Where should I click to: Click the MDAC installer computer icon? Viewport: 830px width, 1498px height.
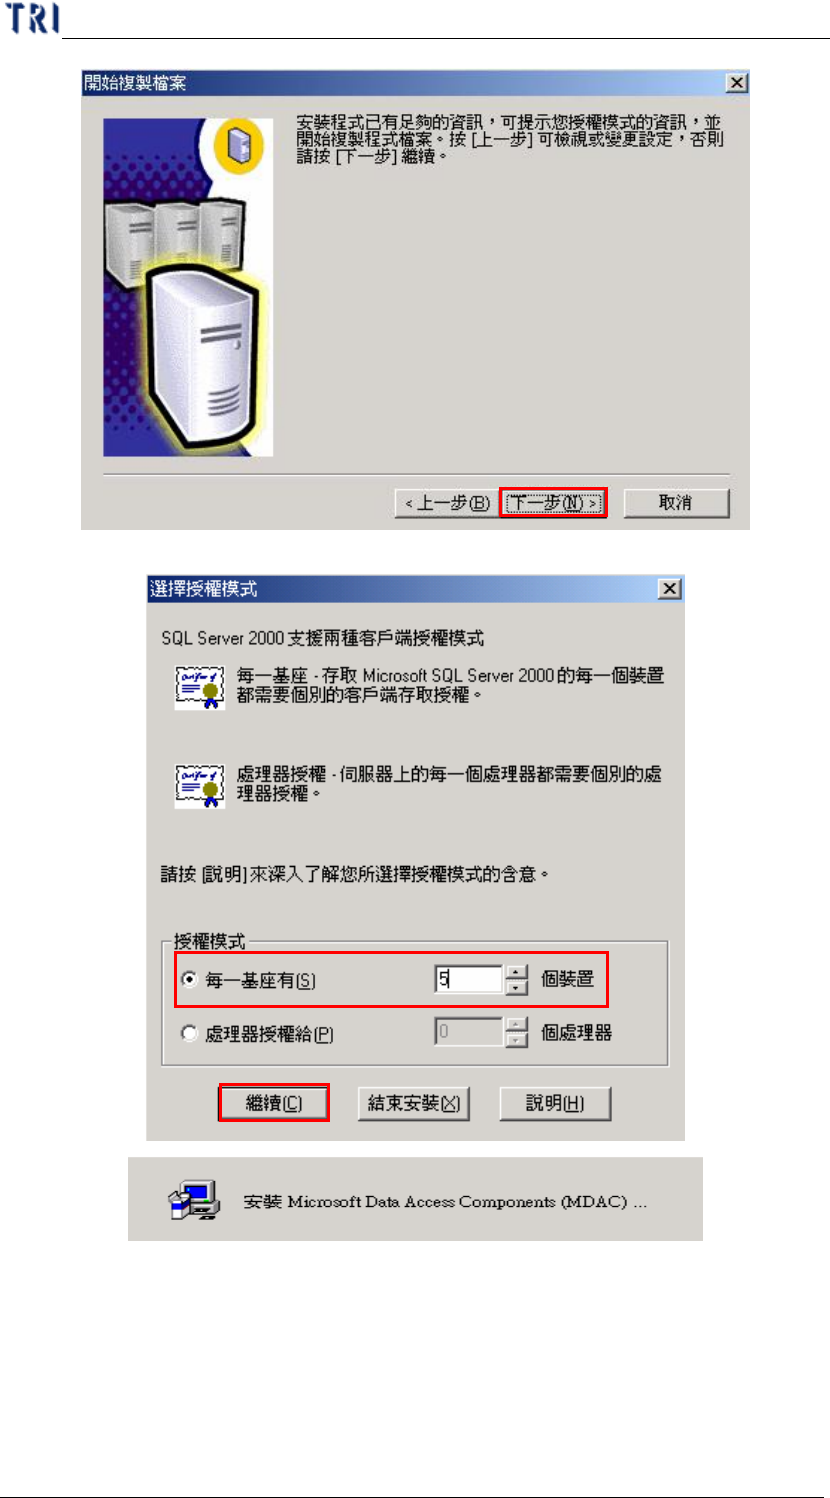click(194, 1201)
